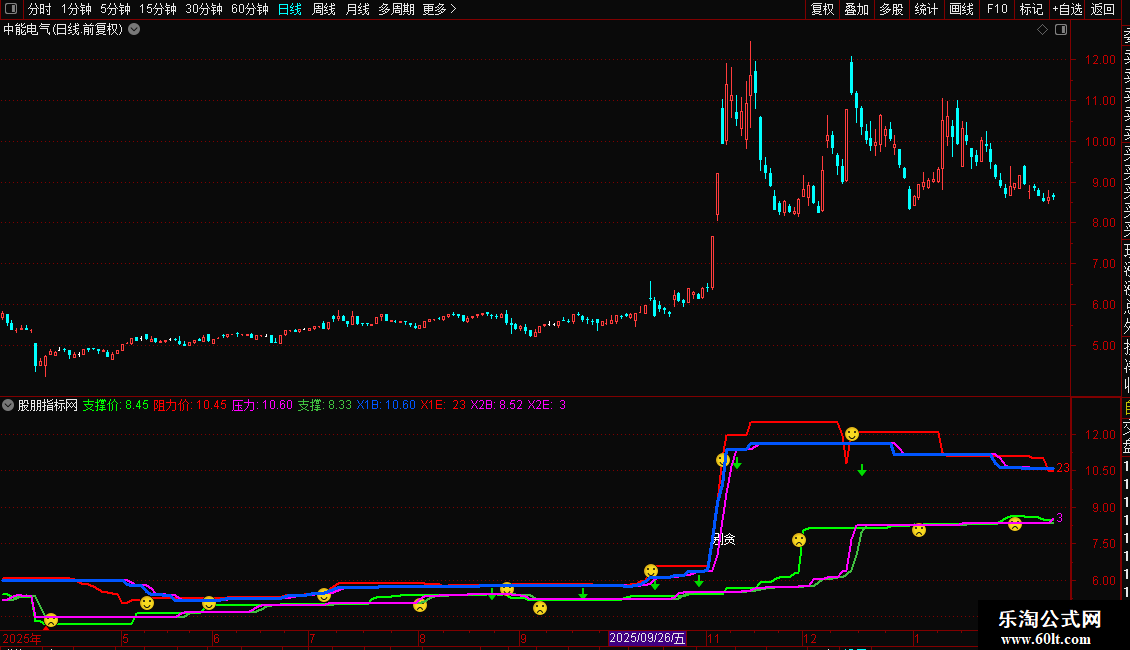
Task: Select the 5分钟 period tab
Action: (115, 9)
